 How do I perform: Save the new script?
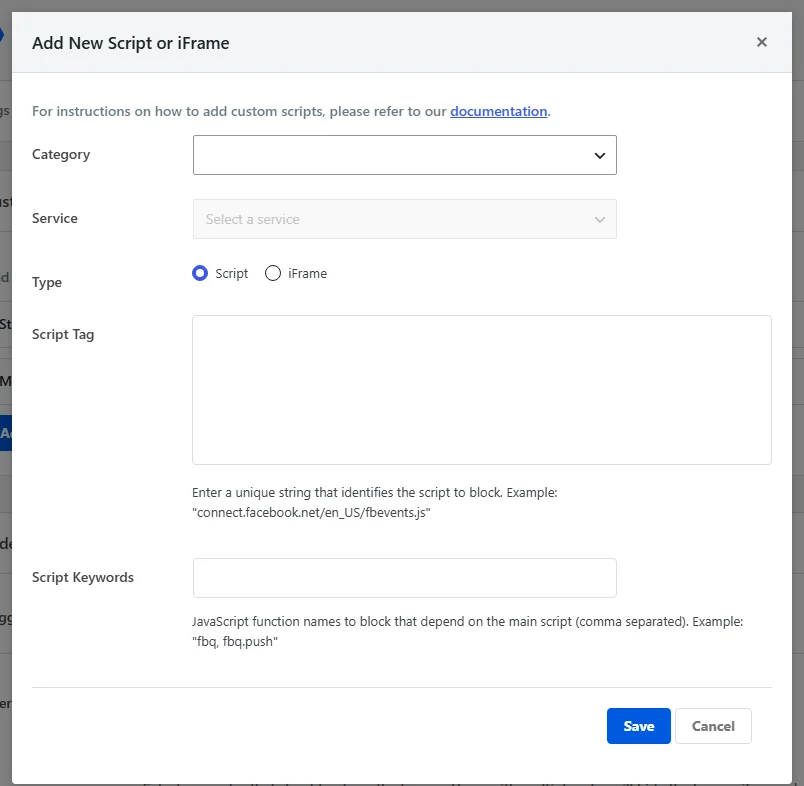(638, 725)
